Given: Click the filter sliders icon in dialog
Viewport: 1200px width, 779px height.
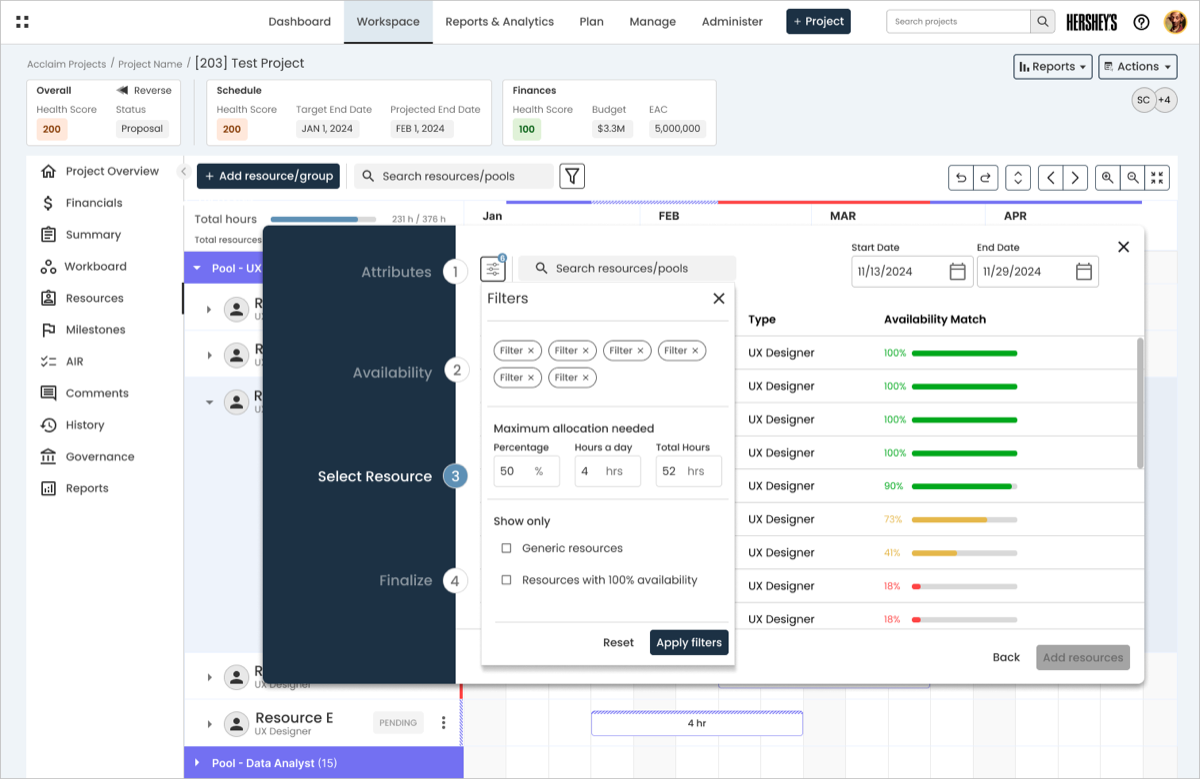Looking at the screenshot, I should click(493, 269).
